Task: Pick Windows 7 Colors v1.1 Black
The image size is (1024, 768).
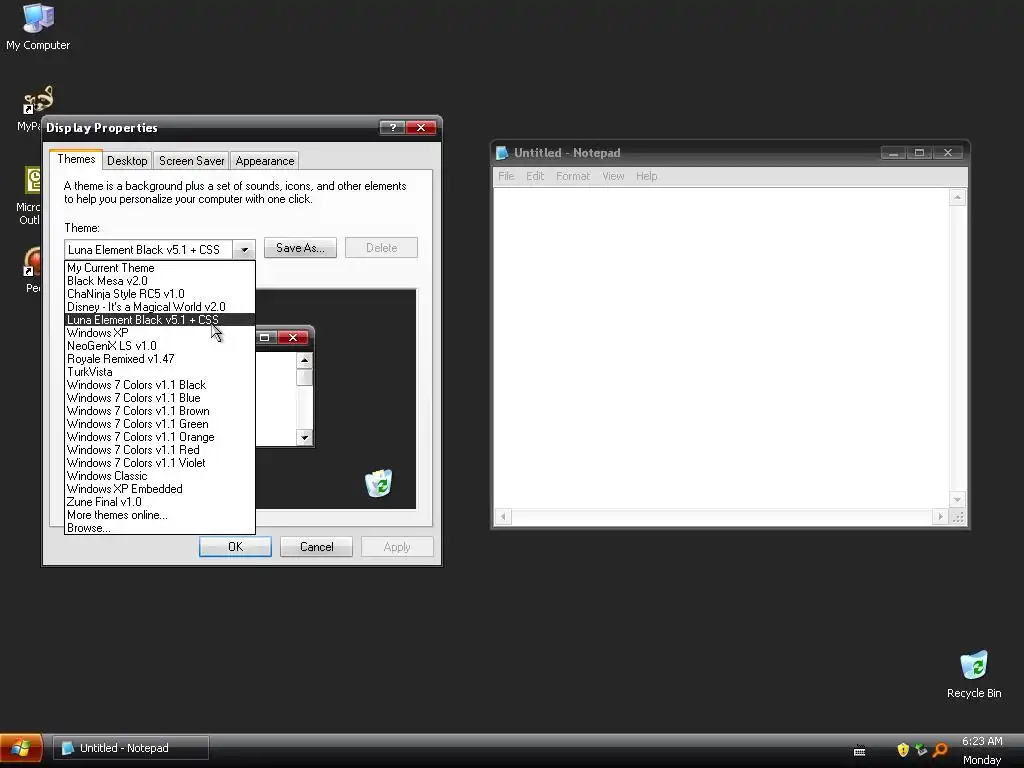Action: point(159,385)
